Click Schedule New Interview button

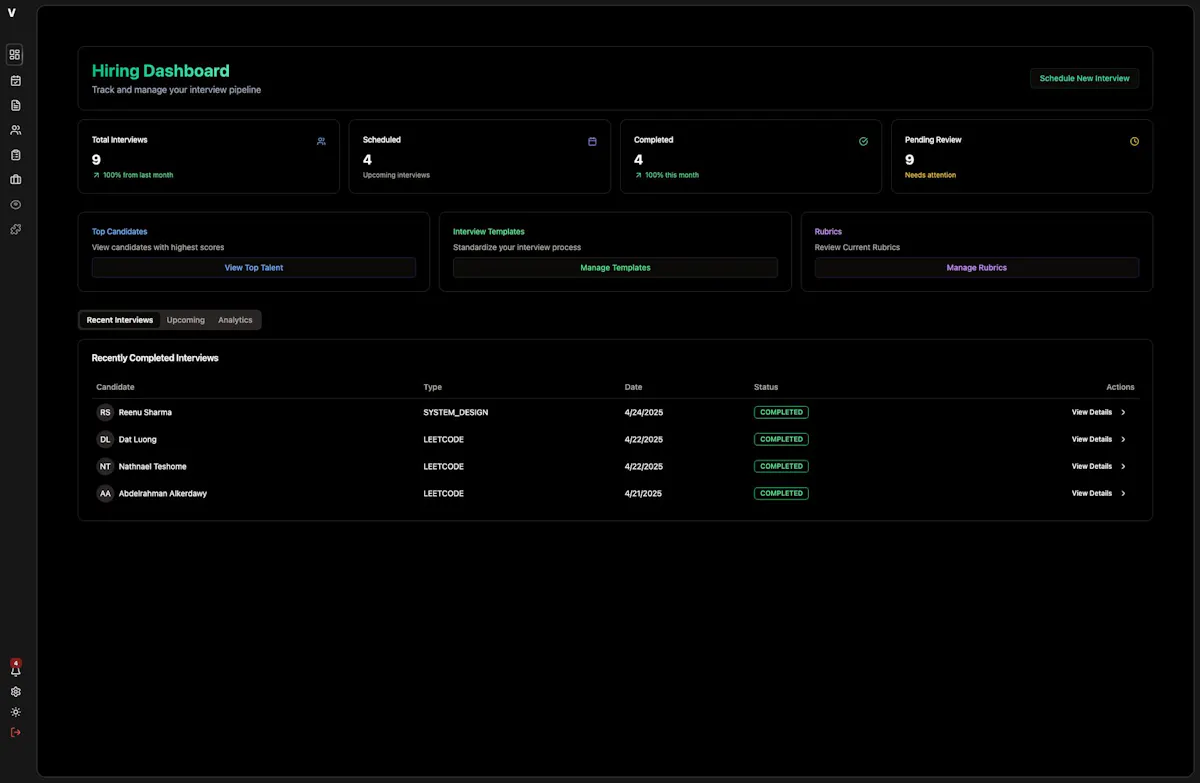tap(1084, 78)
